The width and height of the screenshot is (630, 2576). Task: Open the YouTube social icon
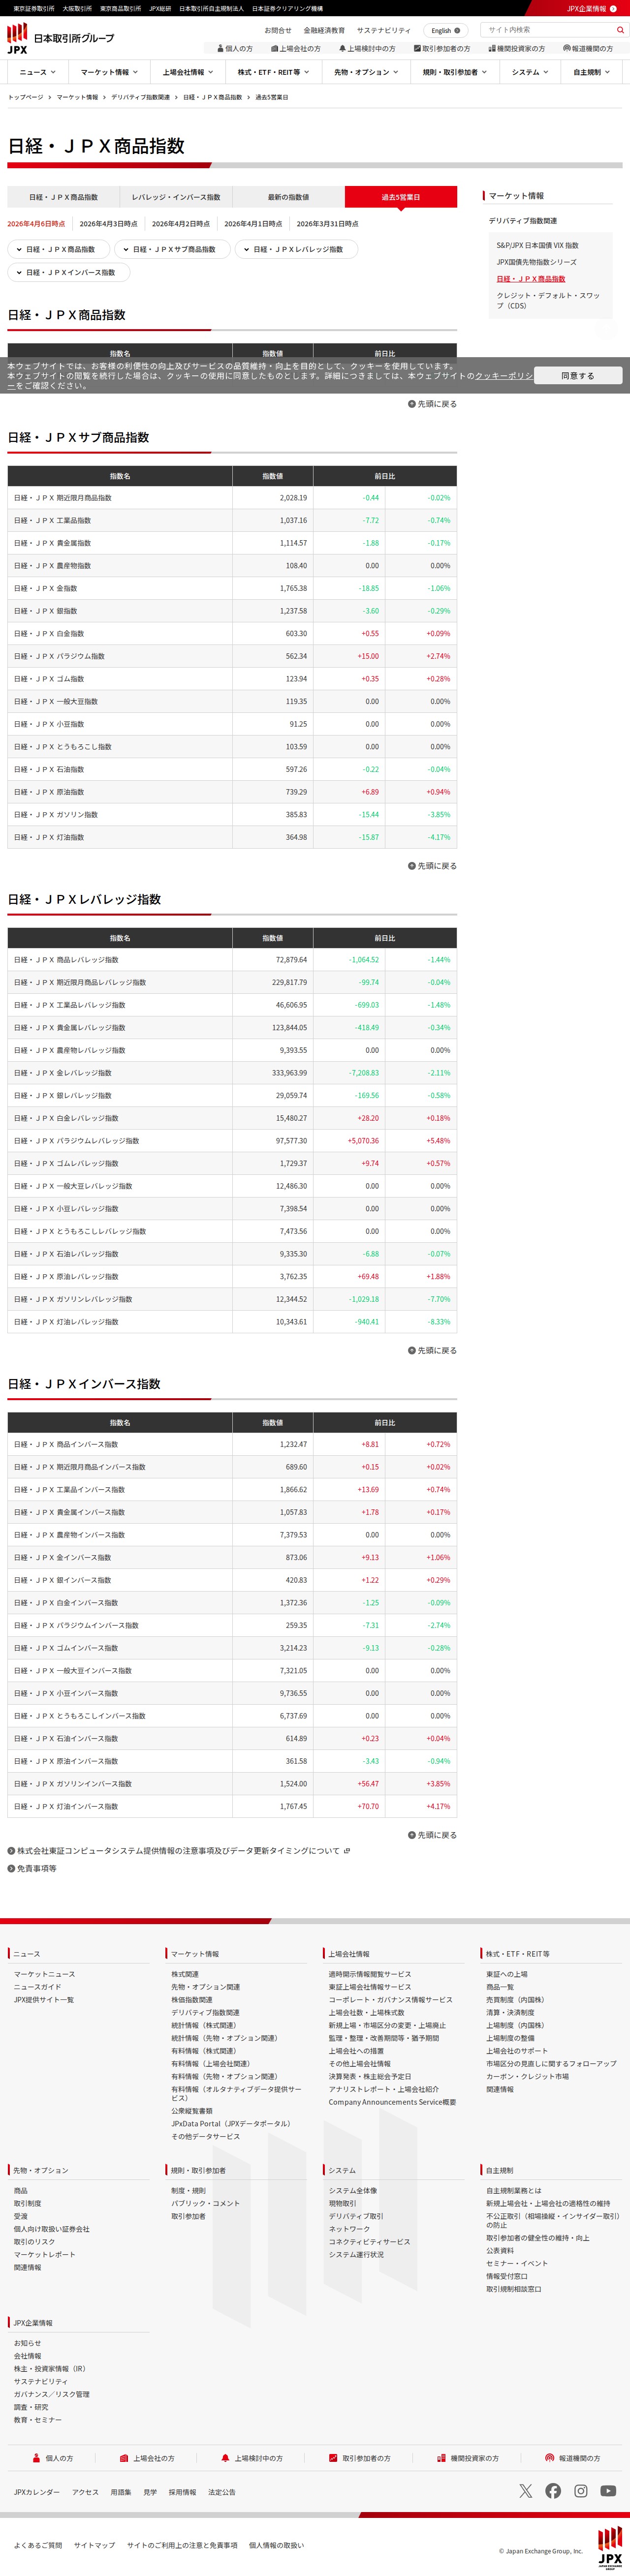(608, 2490)
